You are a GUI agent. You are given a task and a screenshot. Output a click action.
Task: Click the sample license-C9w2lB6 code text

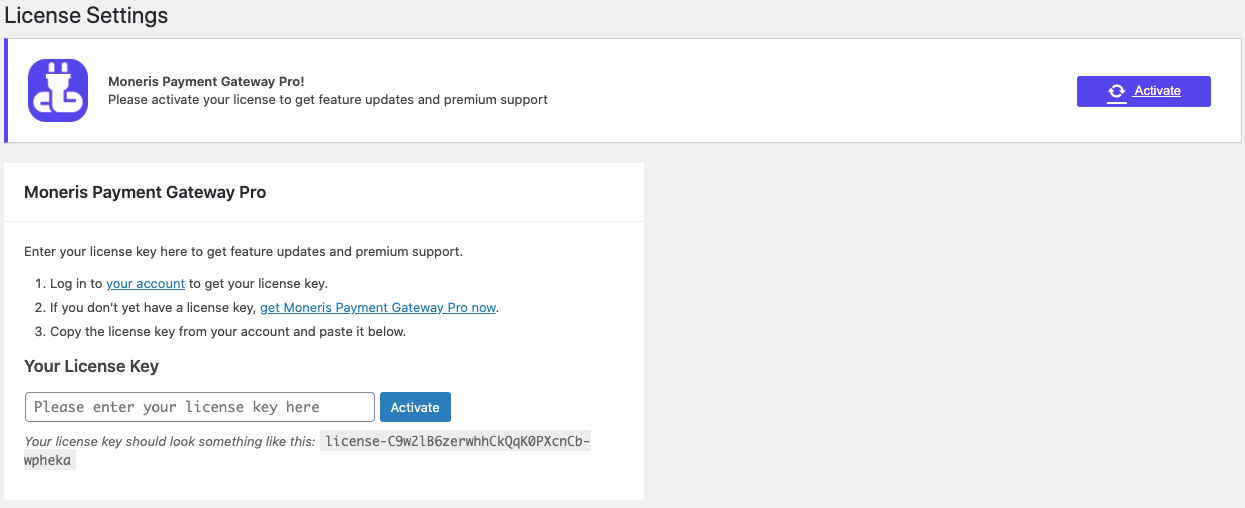pos(455,441)
